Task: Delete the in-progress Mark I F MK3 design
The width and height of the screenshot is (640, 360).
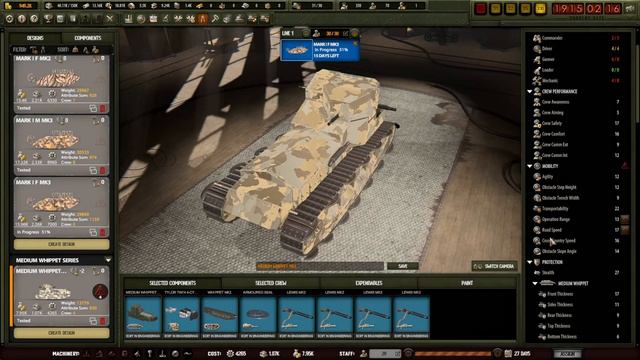Action: [x=103, y=232]
